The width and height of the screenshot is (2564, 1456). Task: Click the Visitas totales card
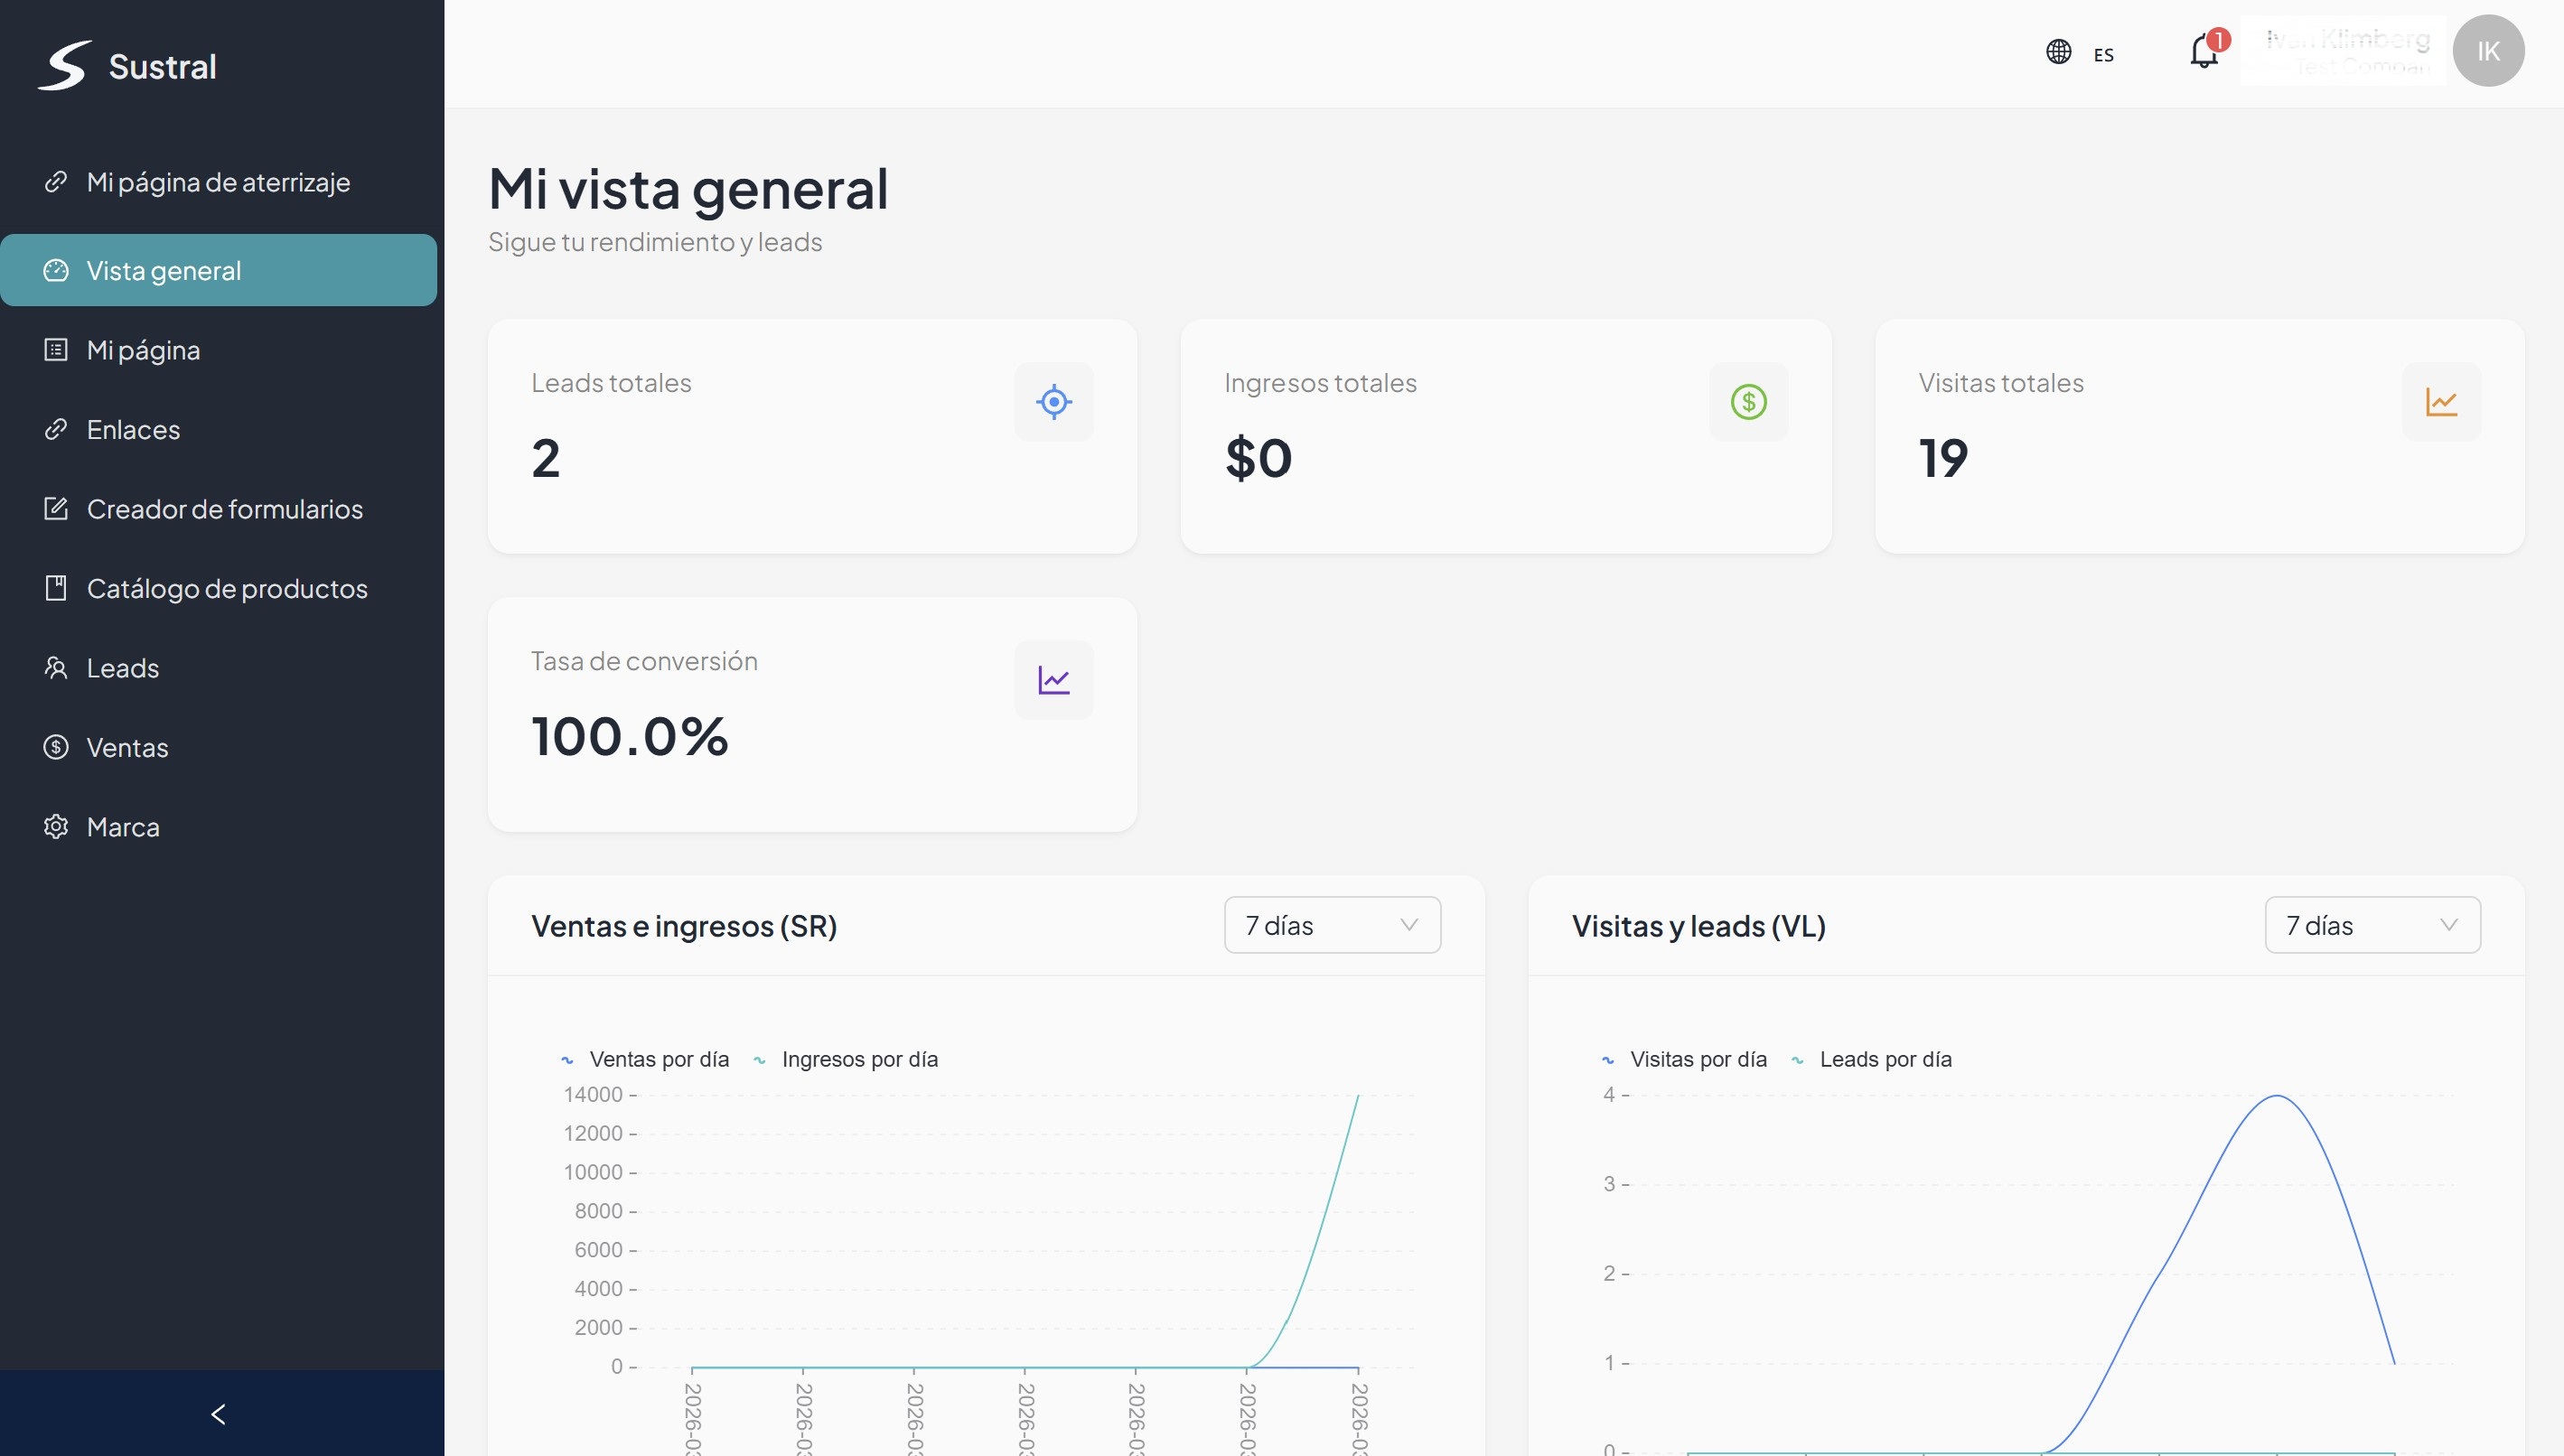[x=2199, y=436]
